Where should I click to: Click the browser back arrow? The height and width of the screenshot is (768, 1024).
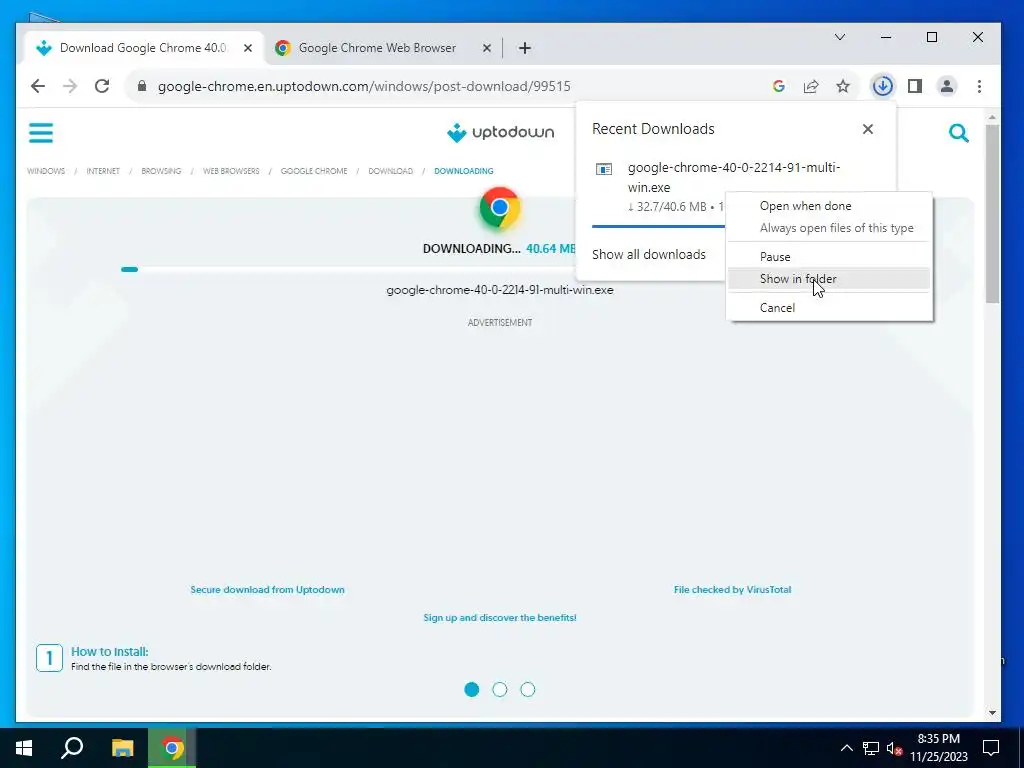(38, 86)
